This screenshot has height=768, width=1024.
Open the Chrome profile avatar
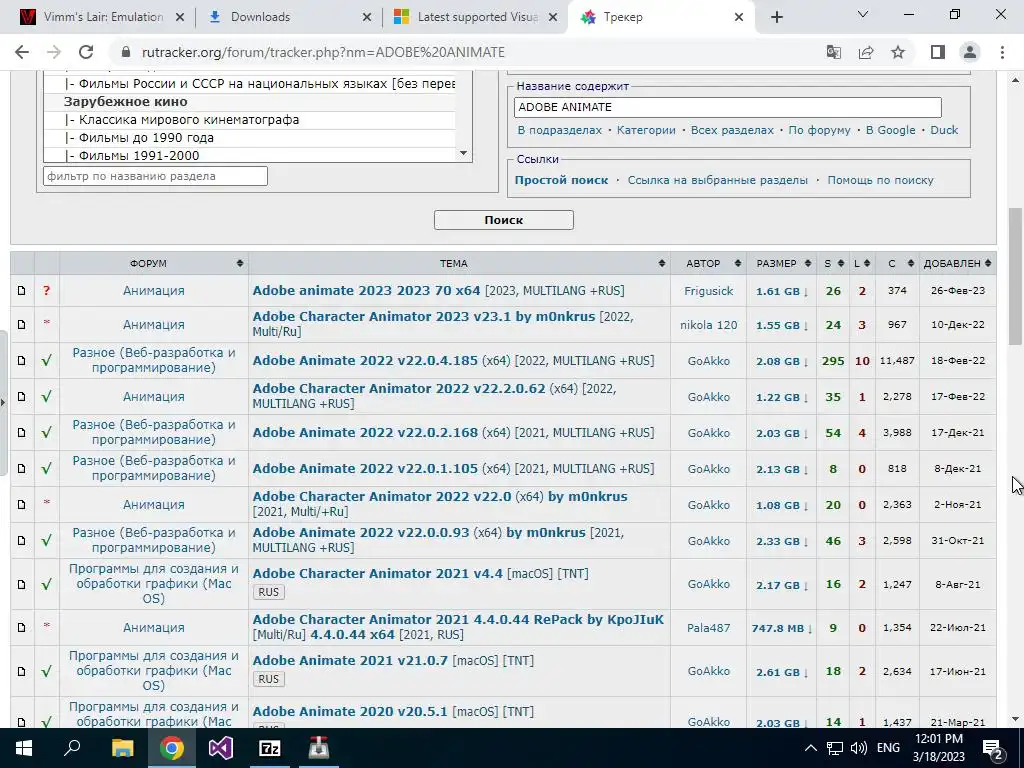[970, 52]
